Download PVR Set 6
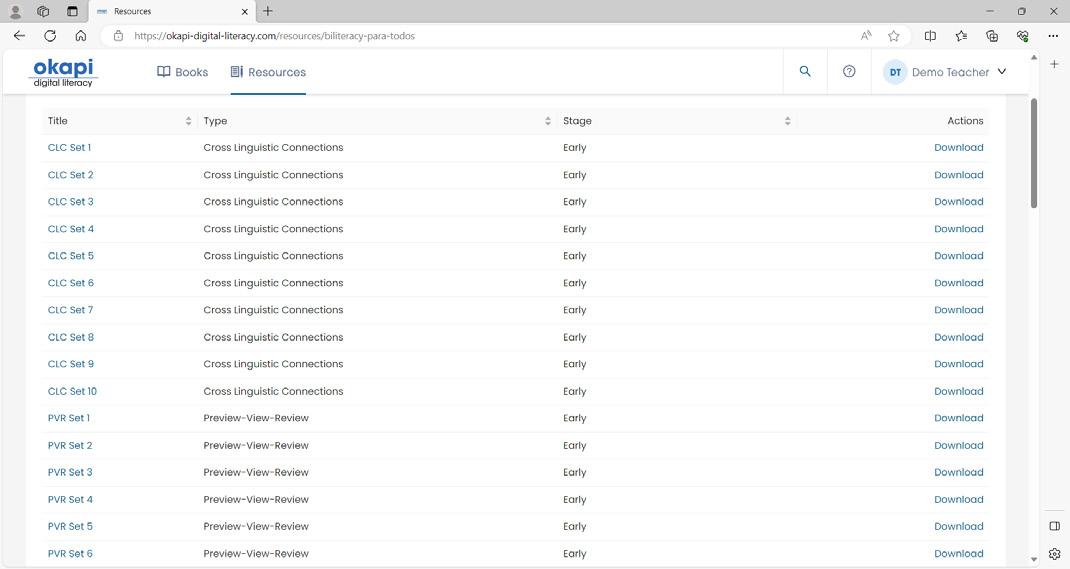This screenshot has width=1070, height=569. point(959,553)
